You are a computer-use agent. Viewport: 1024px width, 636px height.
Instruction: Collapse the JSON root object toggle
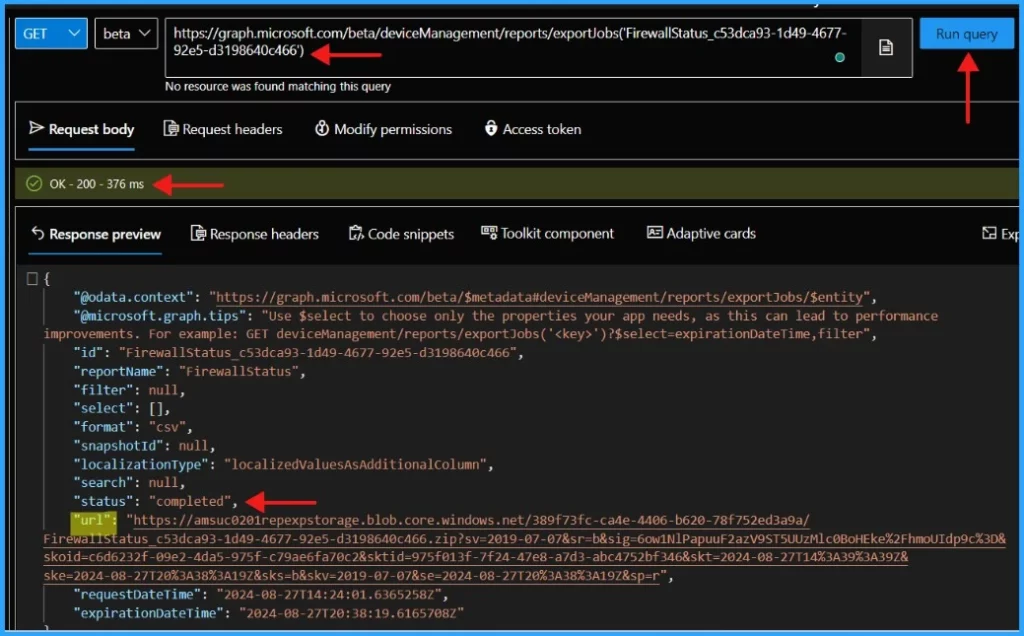[x=32, y=279]
